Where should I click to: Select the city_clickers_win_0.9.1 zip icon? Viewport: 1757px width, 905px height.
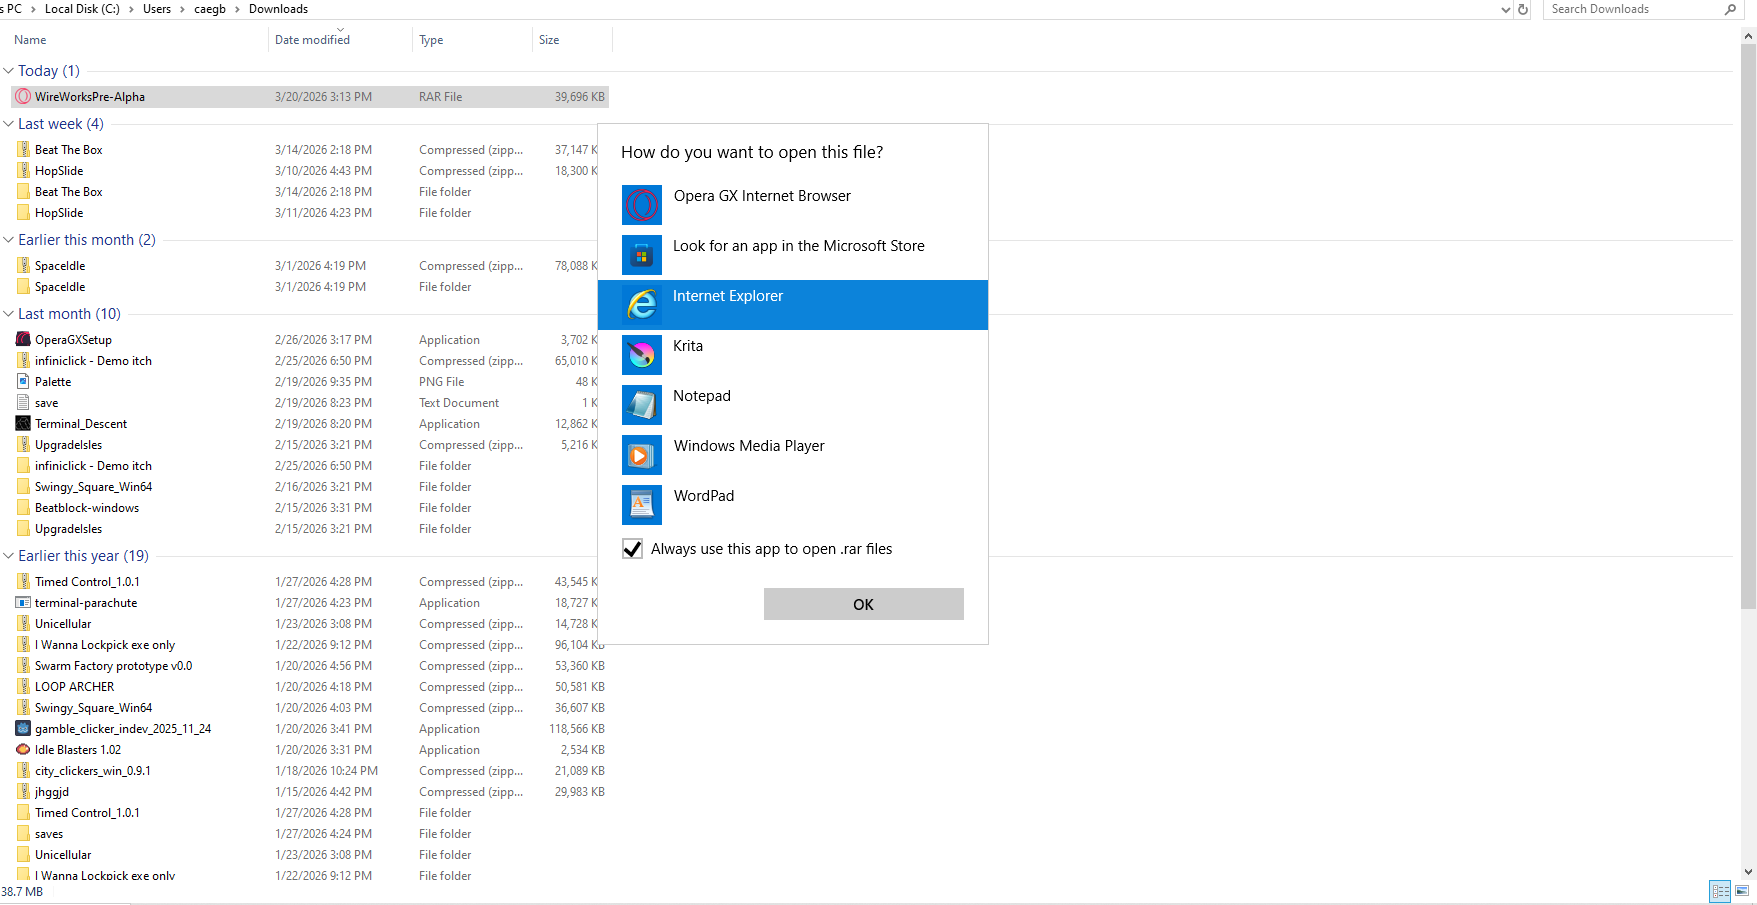[x=23, y=771]
